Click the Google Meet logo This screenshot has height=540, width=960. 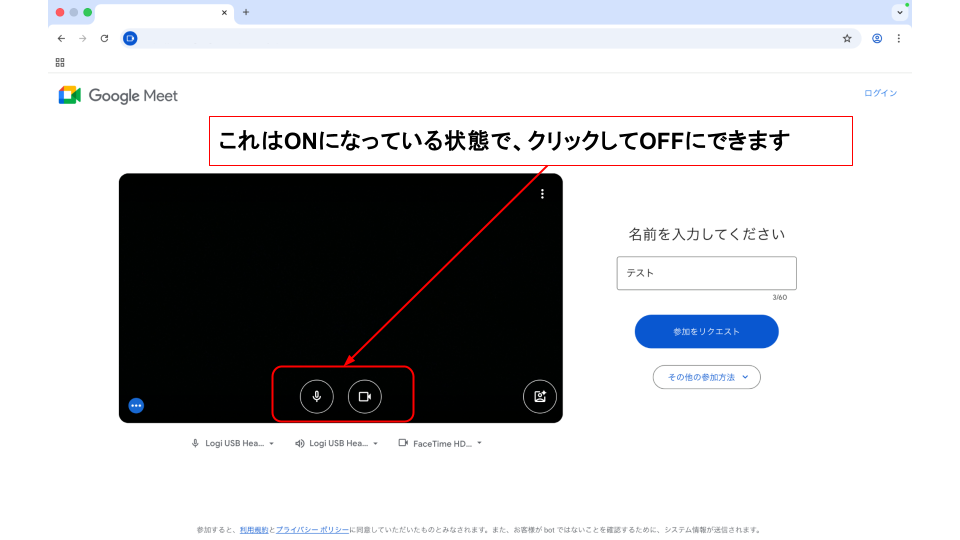tap(118, 96)
